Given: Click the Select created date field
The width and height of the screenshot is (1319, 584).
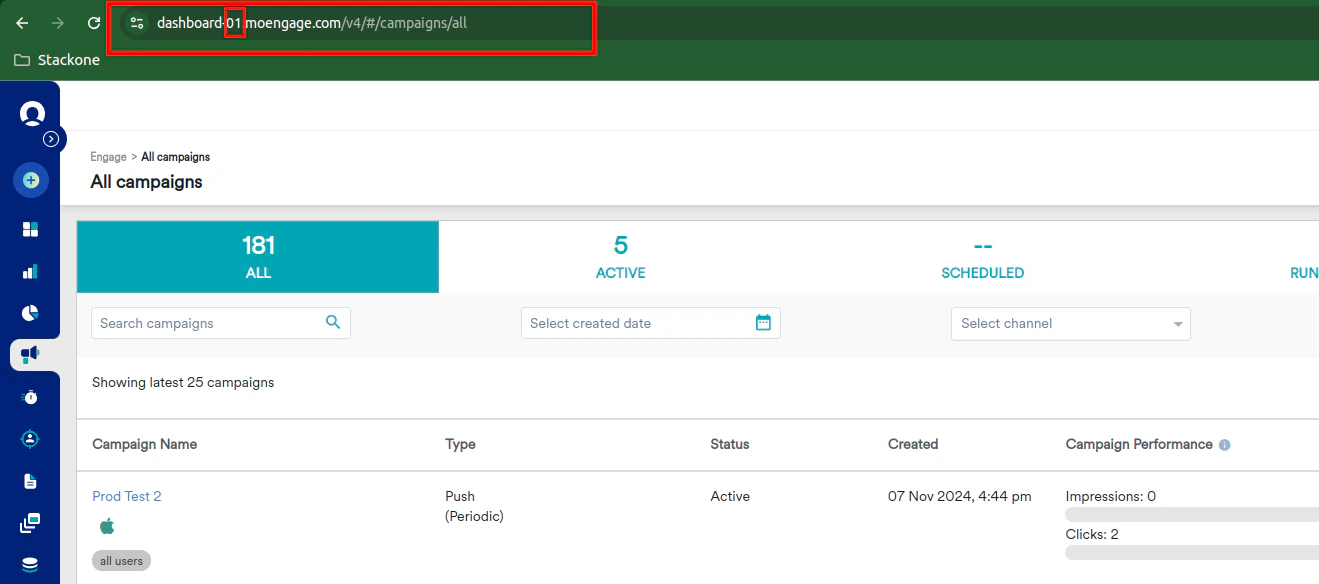Looking at the screenshot, I should pyautogui.click(x=651, y=323).
